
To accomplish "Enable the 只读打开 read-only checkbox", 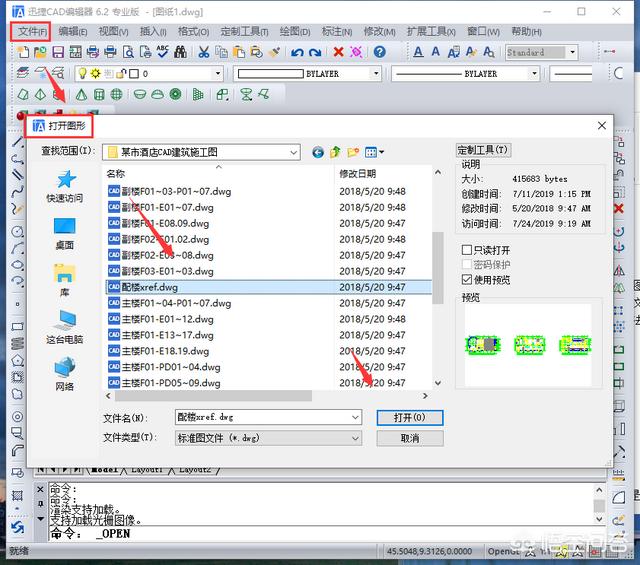I will pyautogui.click(x=467, y=249).
